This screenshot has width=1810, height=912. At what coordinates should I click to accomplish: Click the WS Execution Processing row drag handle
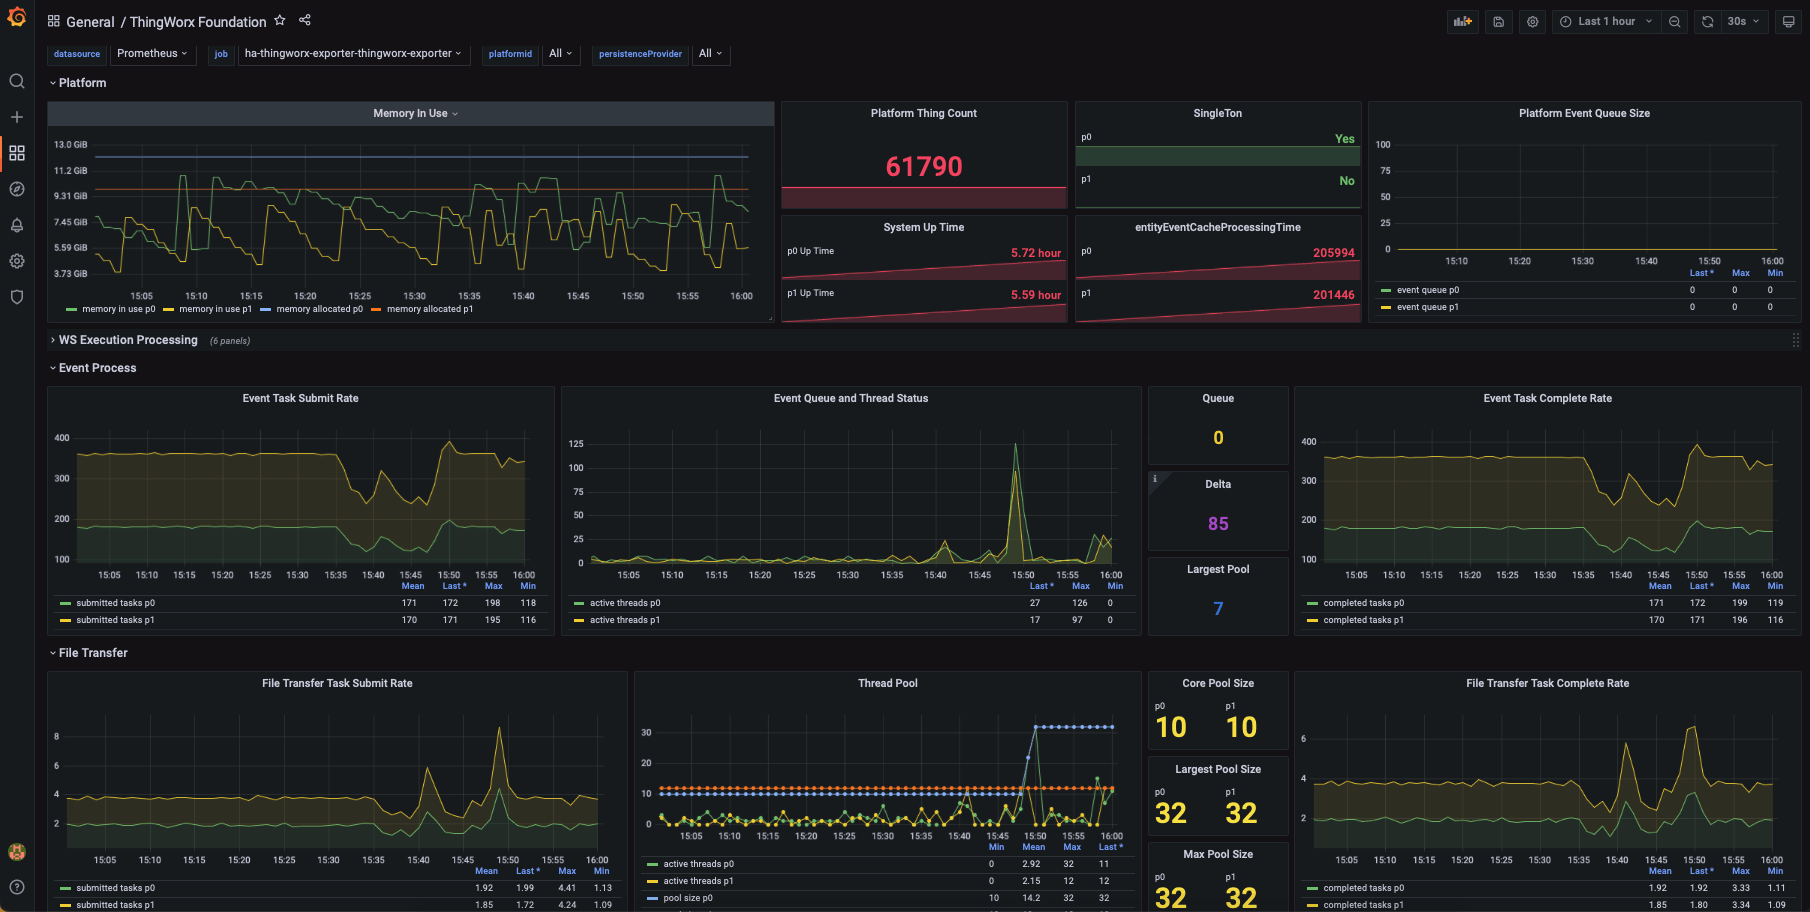1795,340
